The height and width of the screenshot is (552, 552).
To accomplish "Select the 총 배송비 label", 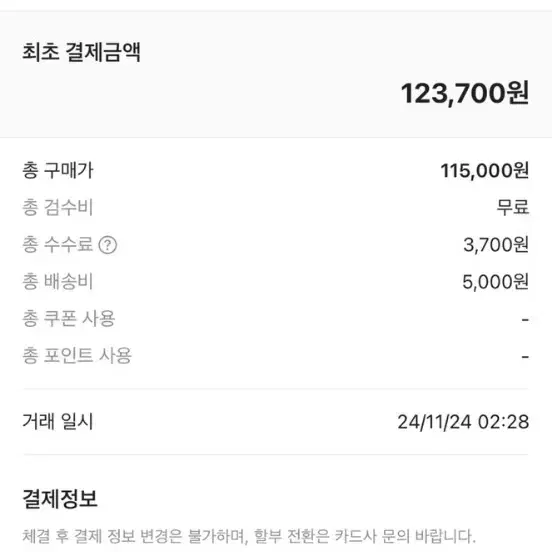I will (58, 282).
